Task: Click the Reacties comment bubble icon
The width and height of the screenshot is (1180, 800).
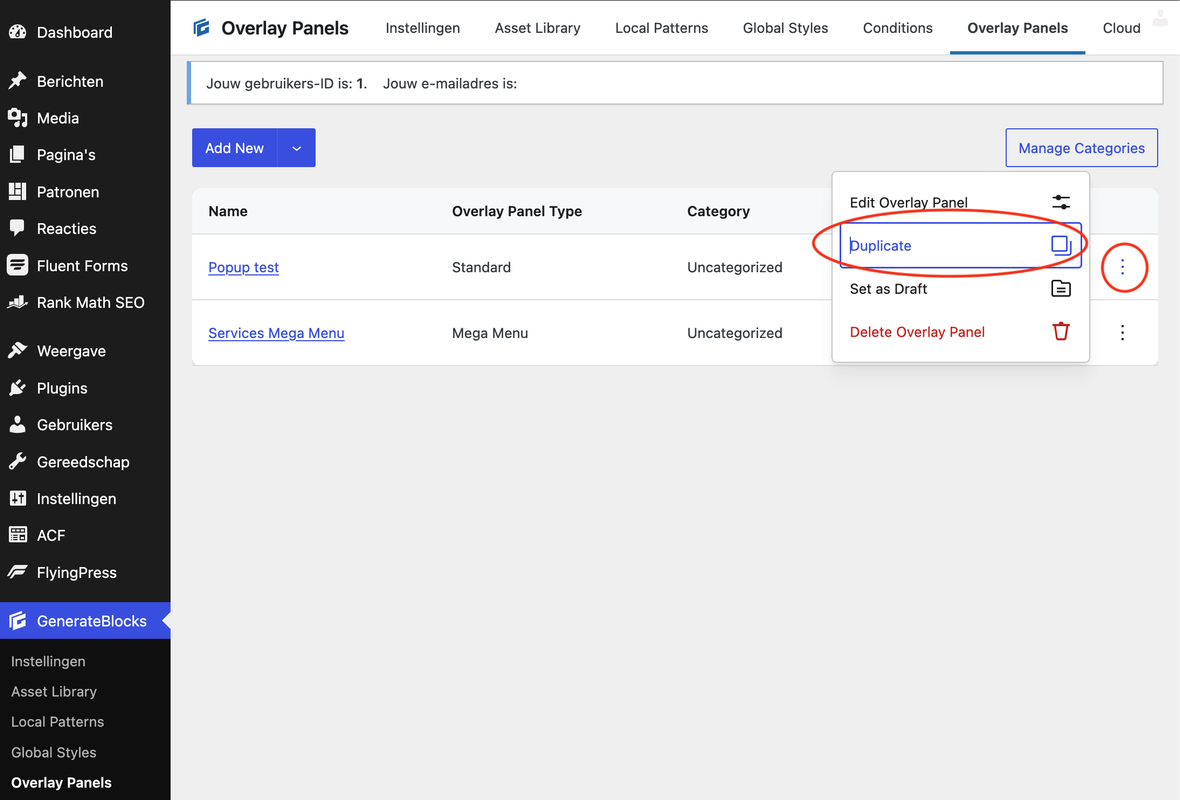Action: click(17, 228)
